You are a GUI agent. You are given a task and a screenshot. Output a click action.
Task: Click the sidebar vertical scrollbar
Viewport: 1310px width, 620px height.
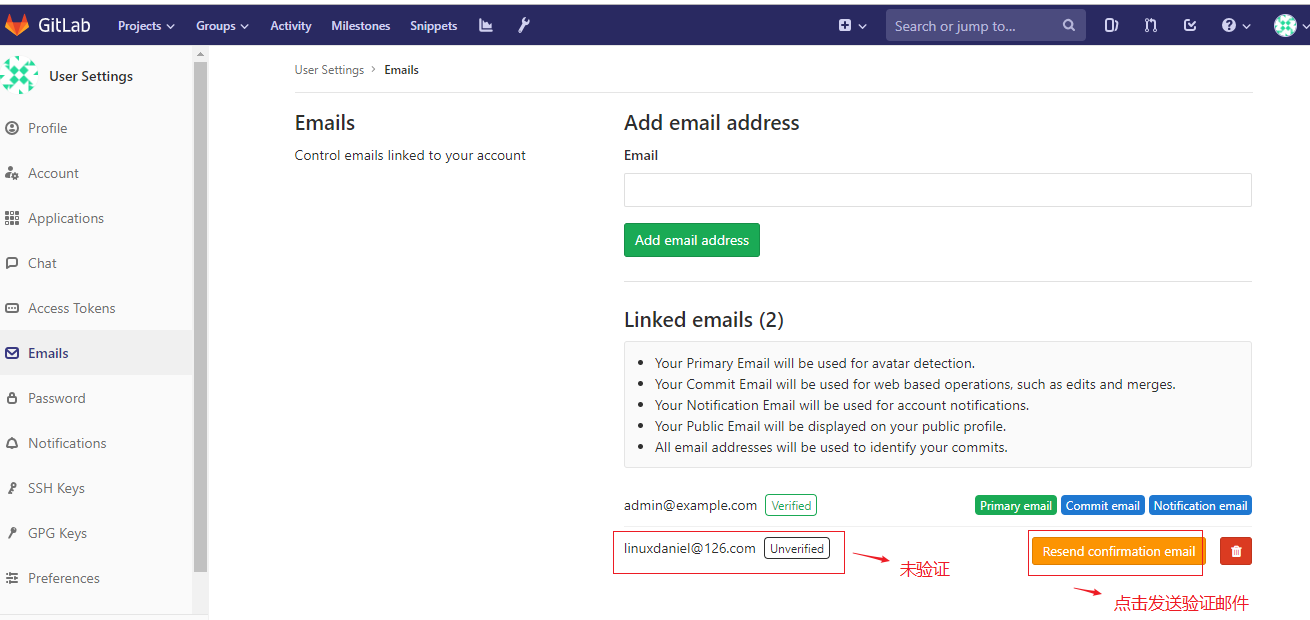point(200,316)
